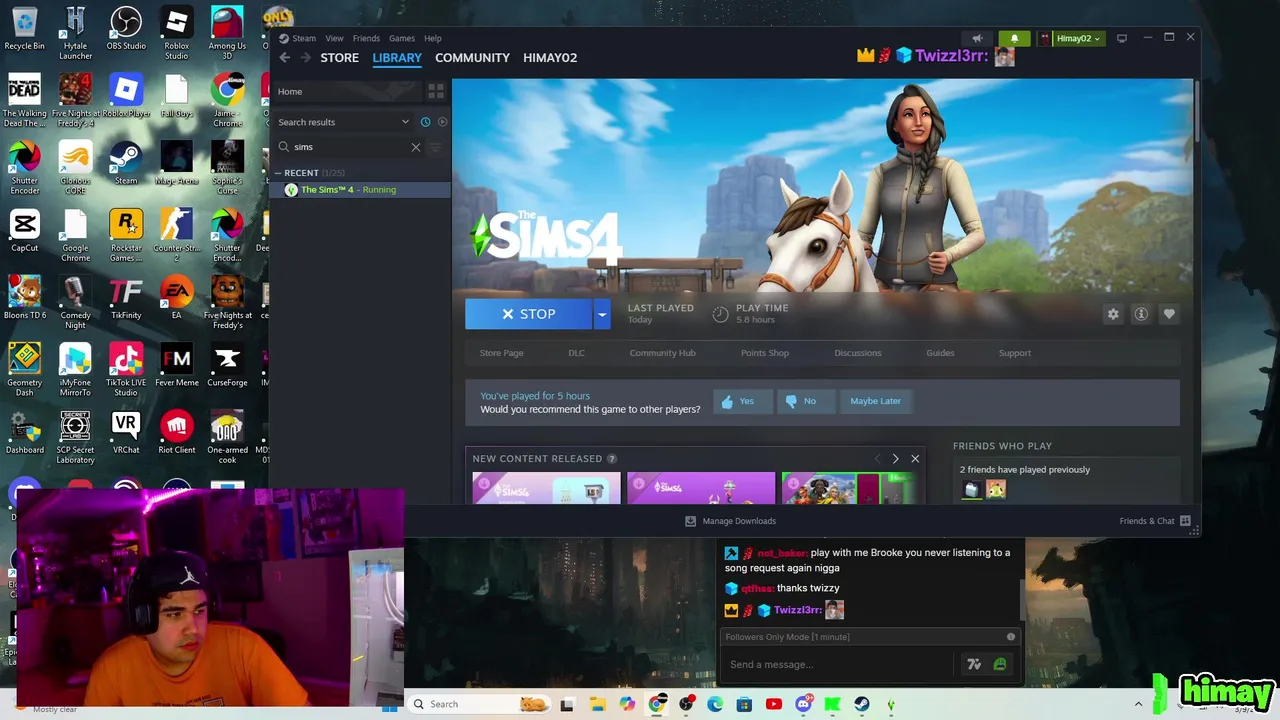Open YouTube from the taskbar
The height and width of the screenshot is (720, 1280).
tap(773, 704)
